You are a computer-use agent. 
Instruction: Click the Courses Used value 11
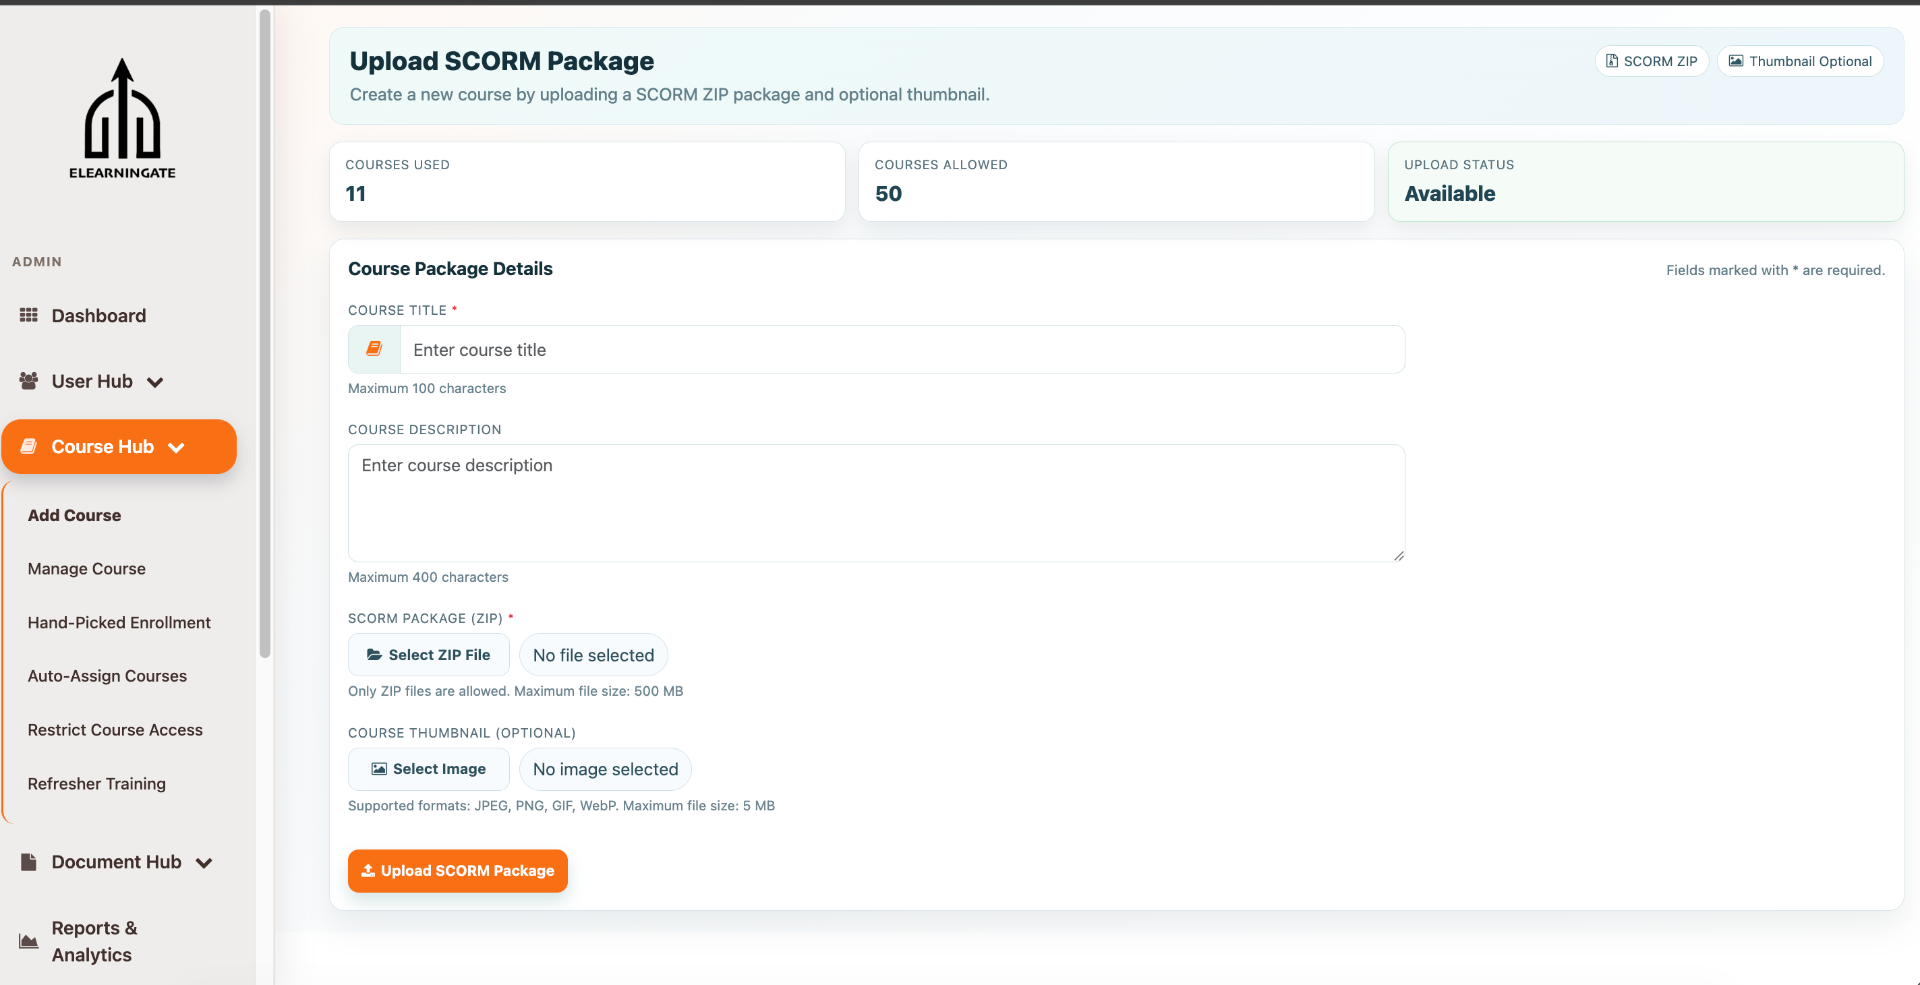coord(356,194)
